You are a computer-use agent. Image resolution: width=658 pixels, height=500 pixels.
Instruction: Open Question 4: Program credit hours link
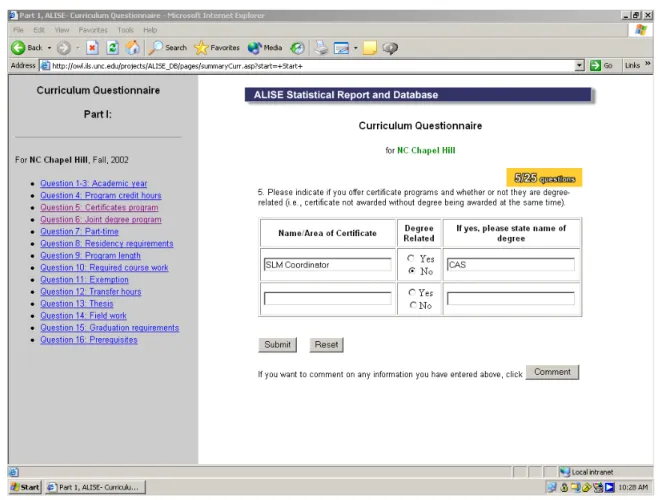point(101,196)
